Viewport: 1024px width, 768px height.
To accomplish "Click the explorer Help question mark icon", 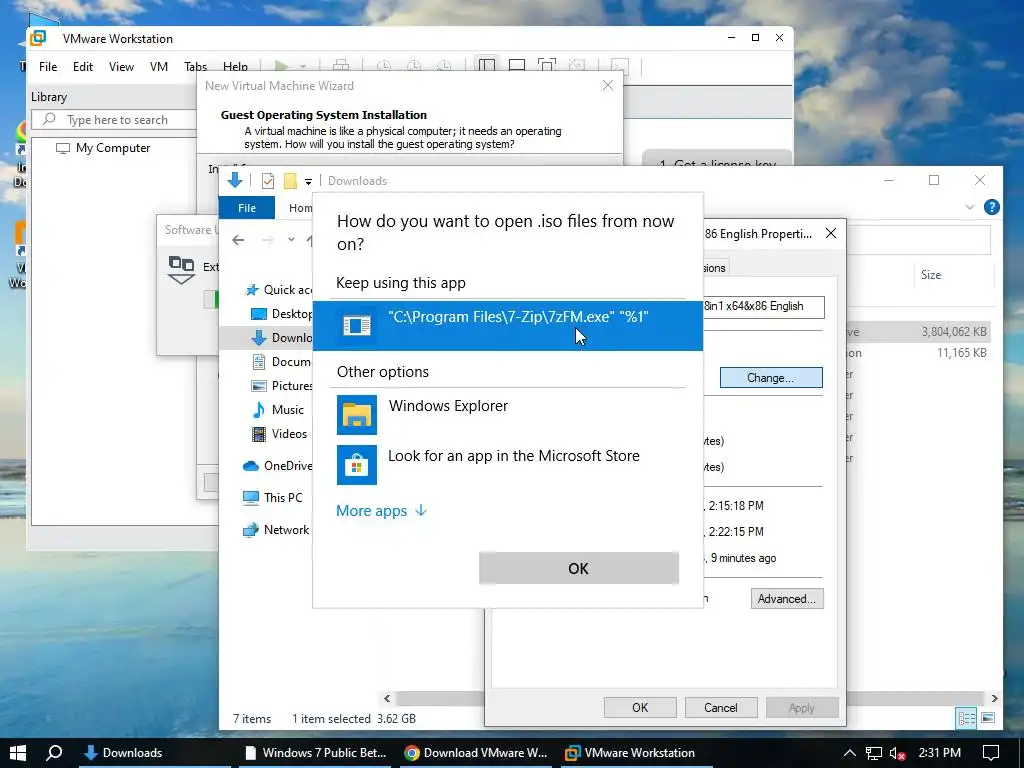I will tap(991, 207).
